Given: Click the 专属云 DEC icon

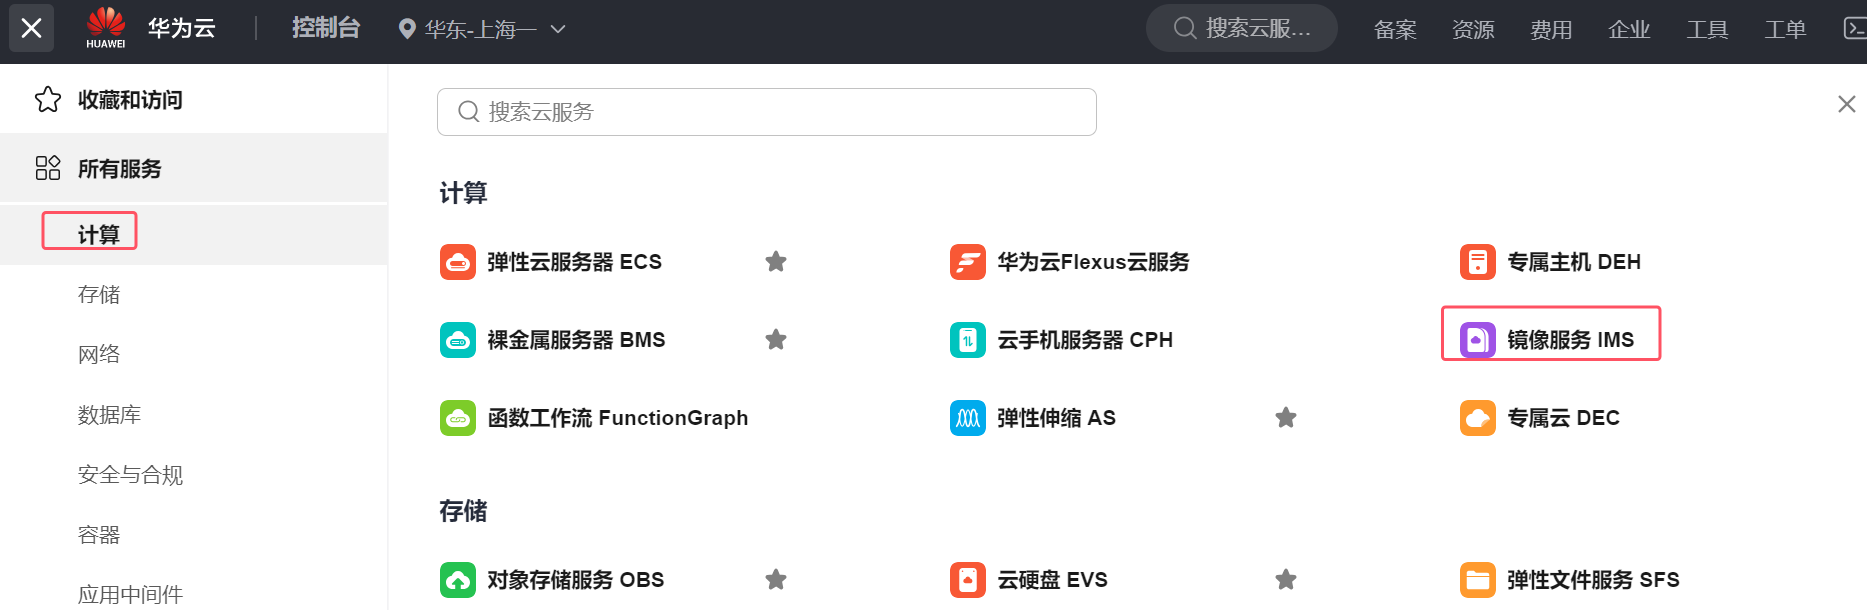Looking at the screenshot, I should tap(1478, 418).
